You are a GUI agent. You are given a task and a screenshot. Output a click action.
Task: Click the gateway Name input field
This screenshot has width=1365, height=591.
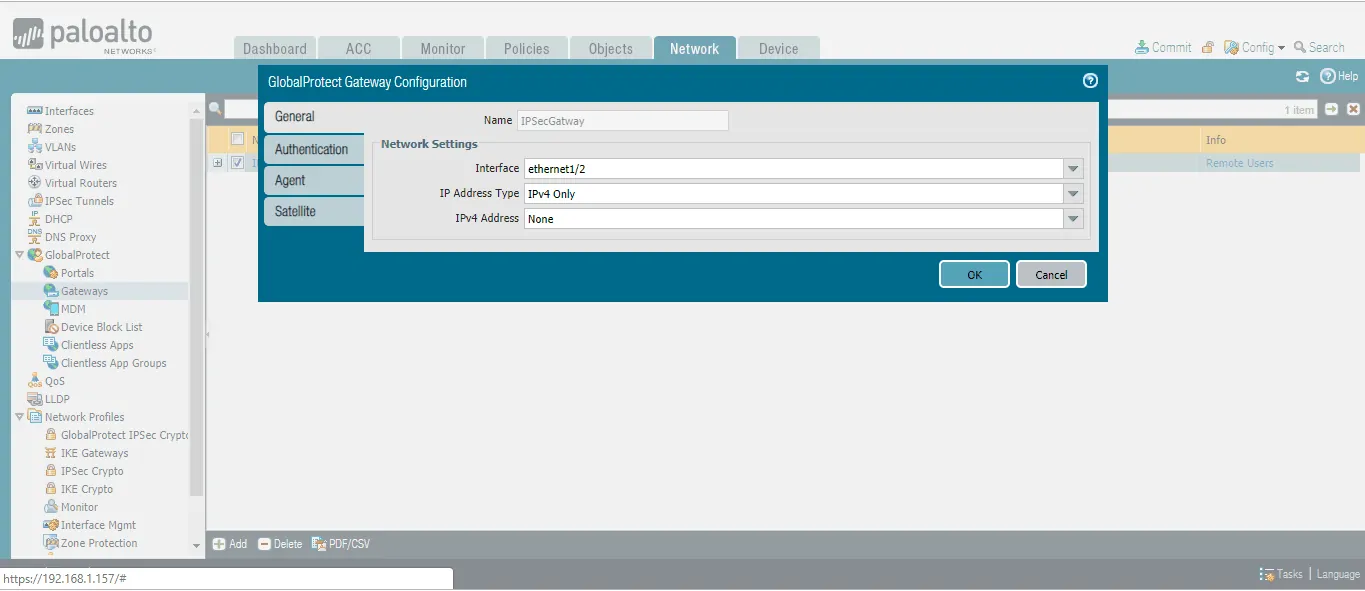(x=622, y=121)
